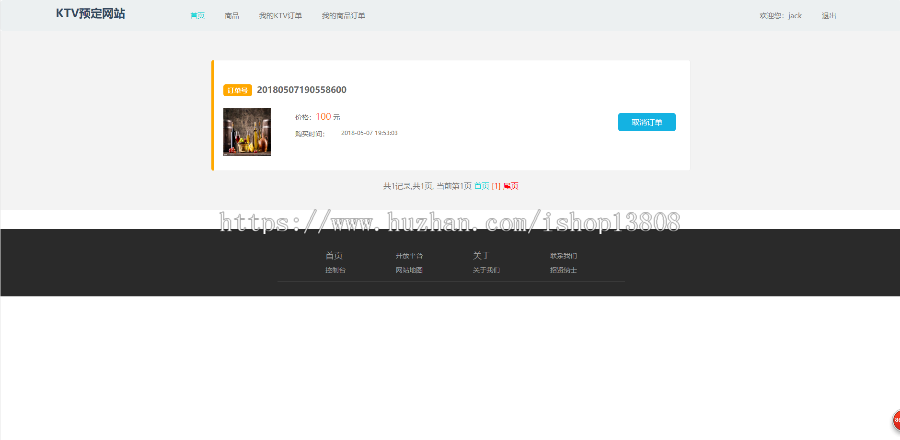Viewport: 900px width, 440px height.
Task: Click the red floating icon at page edge
Action: 897,420
